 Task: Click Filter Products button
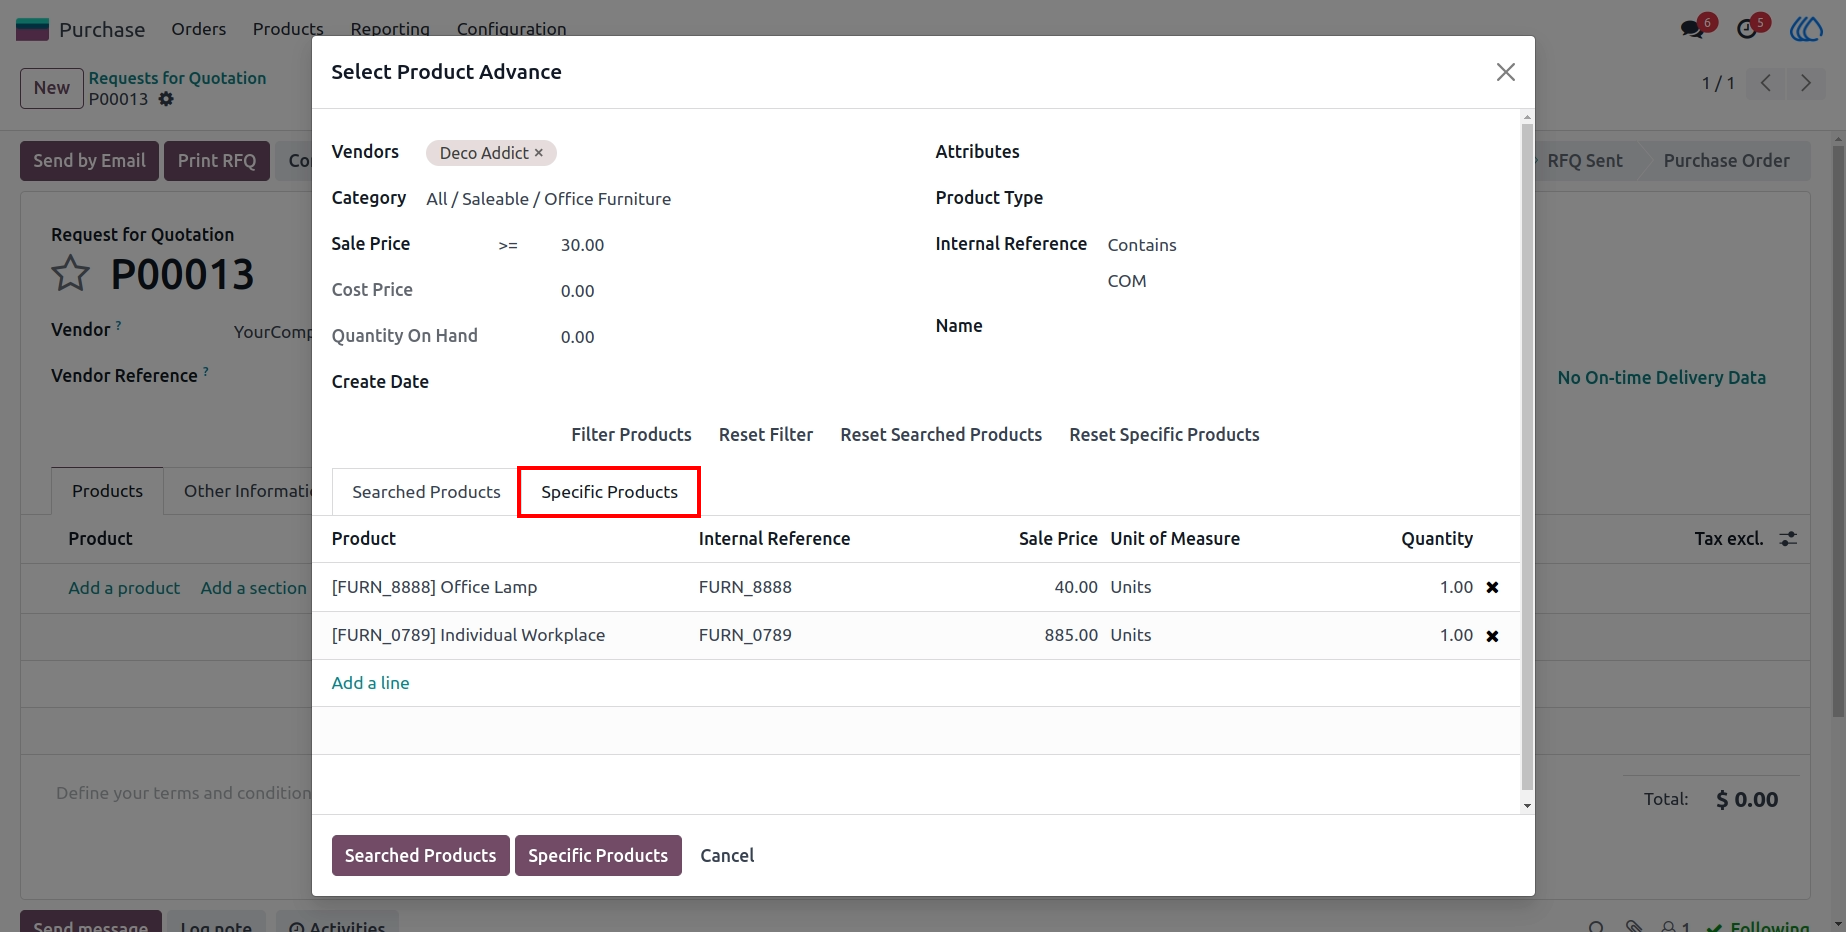631,435
